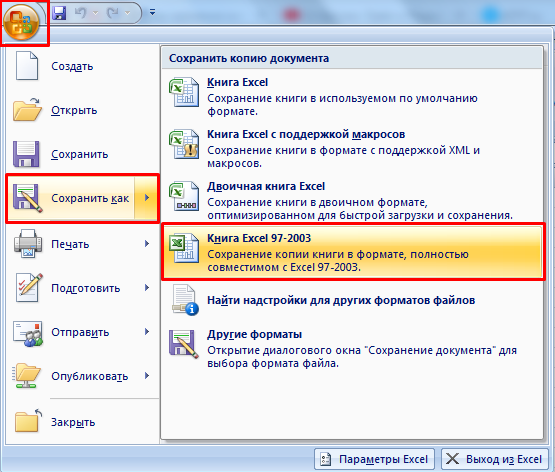The width and height of the screenshot is (555, 472).
Task: Click the Книга Excel workbook icon
Action: (184, 92)
